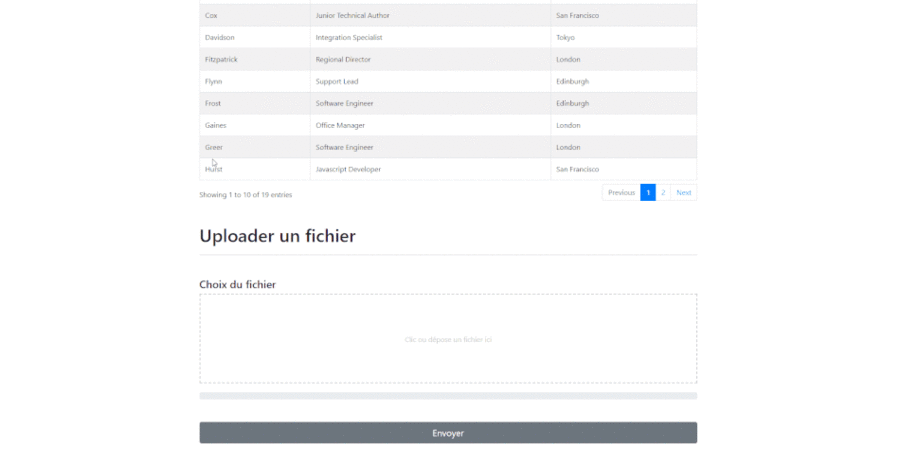Select the Integration Specialist cell

349,38
